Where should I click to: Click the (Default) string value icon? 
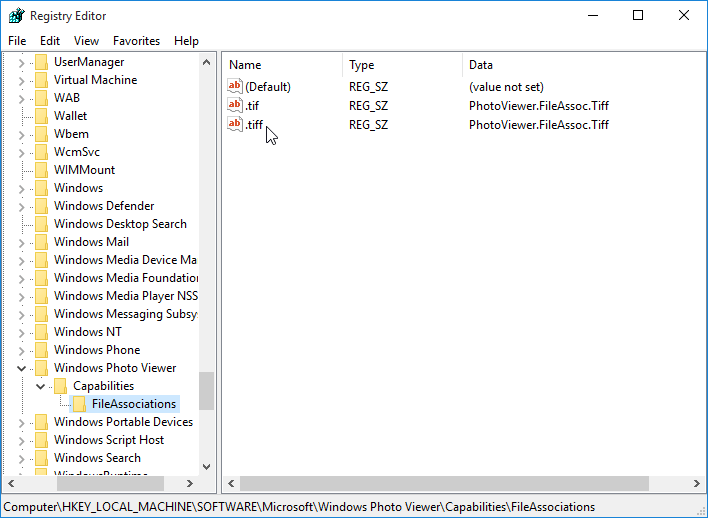(236, 87)
